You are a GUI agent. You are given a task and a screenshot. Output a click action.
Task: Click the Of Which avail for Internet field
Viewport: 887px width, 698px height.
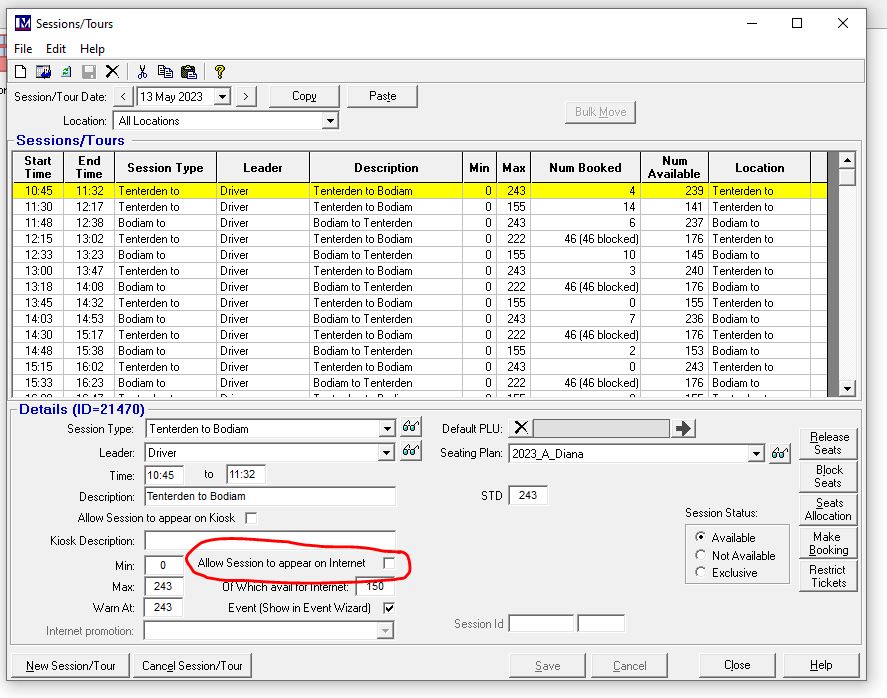click(374, 587)
